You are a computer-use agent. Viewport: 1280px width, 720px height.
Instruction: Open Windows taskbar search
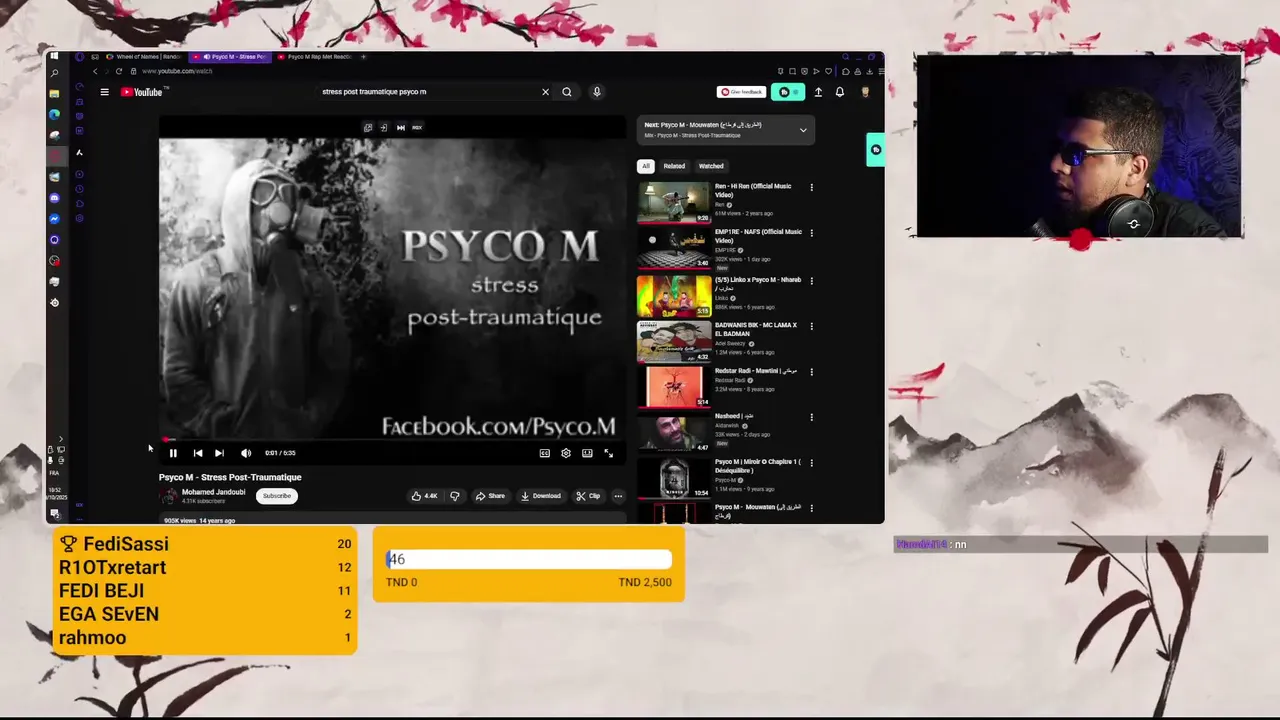(55, 73)
